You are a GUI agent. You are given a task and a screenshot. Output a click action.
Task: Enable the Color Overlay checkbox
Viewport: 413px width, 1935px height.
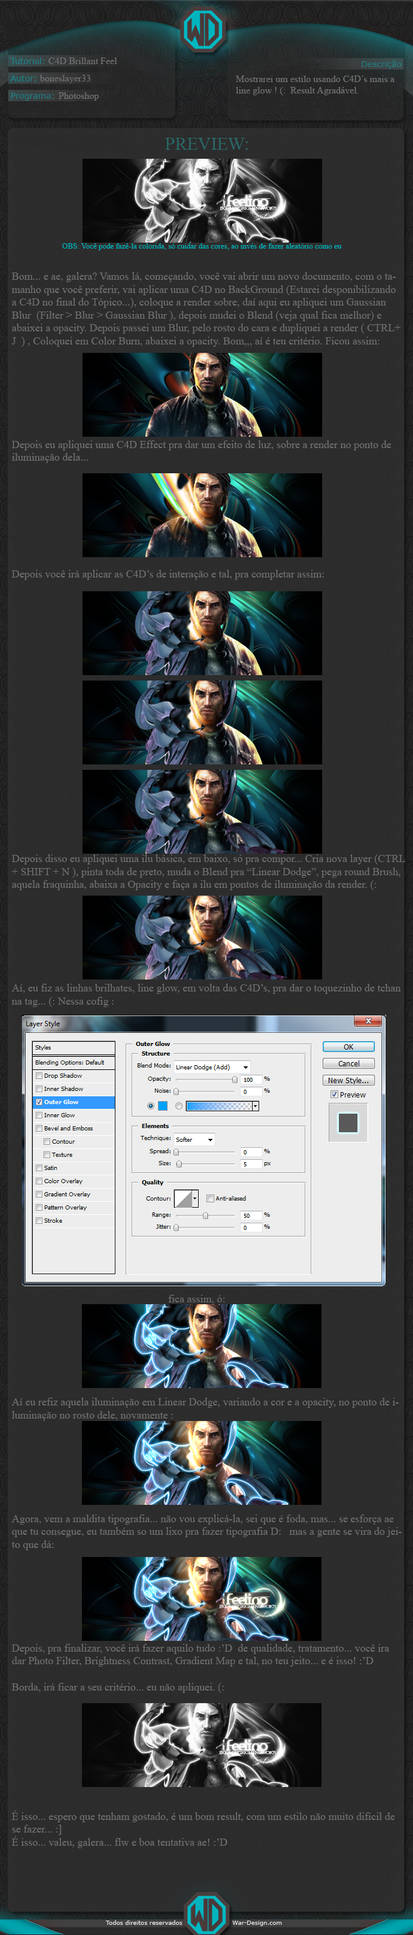point(39,1180)
